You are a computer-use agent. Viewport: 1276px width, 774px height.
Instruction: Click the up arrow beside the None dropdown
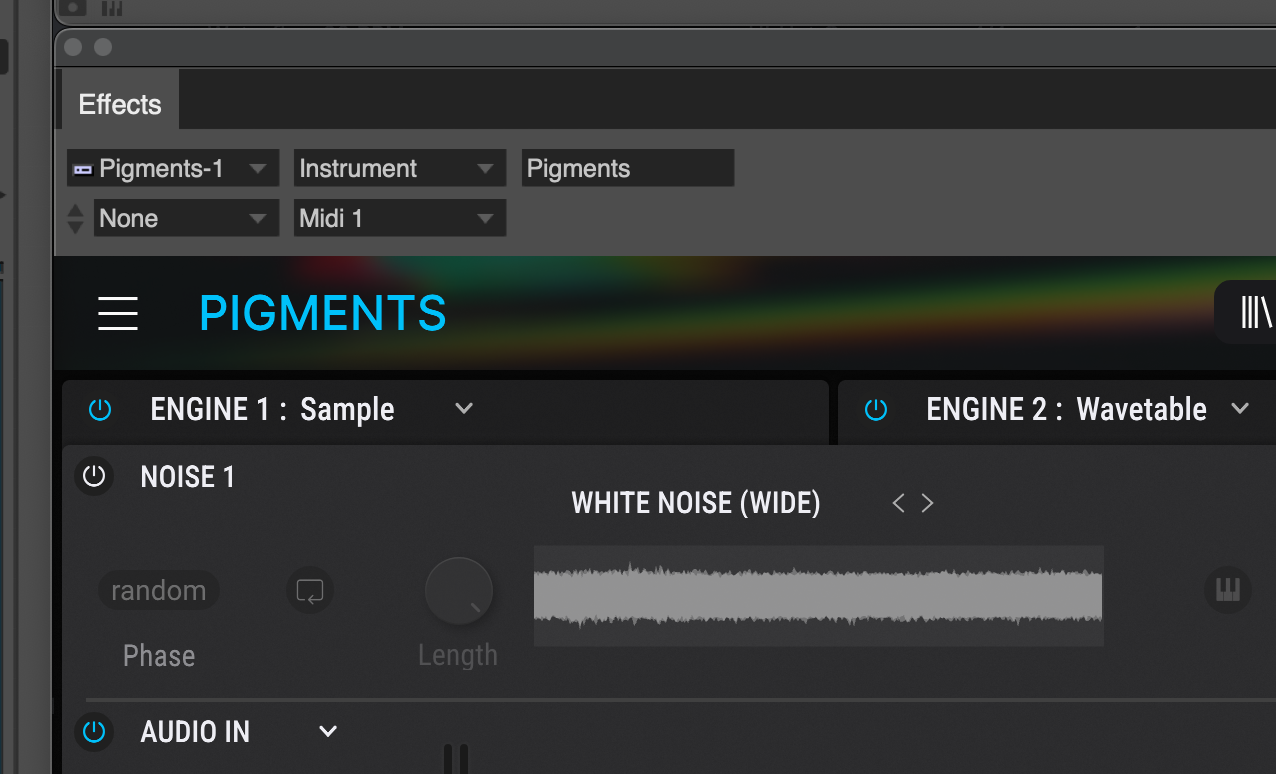75,209
